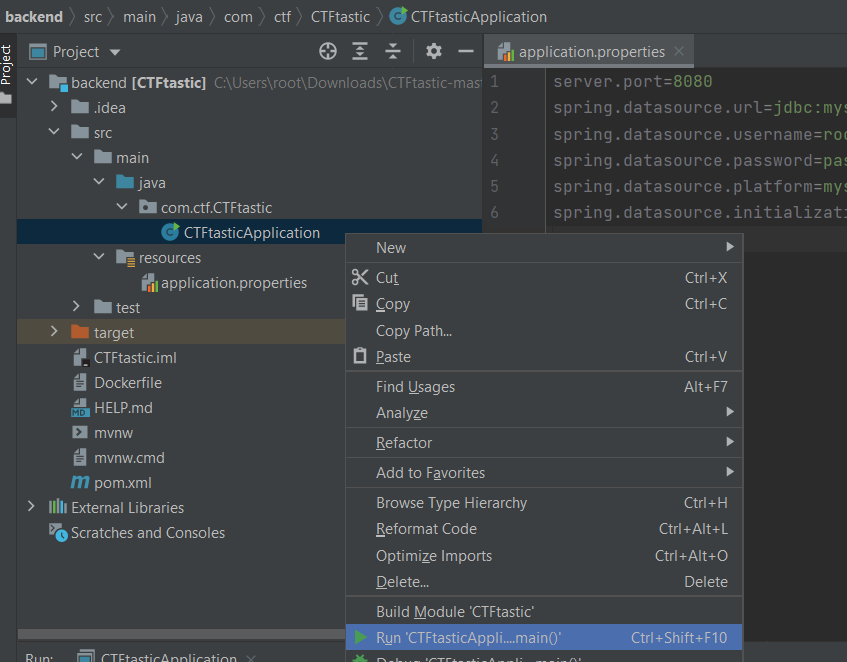Screen dimensions: 847x662
Task: Collapse the resources folder
Action: pos(99,257)
